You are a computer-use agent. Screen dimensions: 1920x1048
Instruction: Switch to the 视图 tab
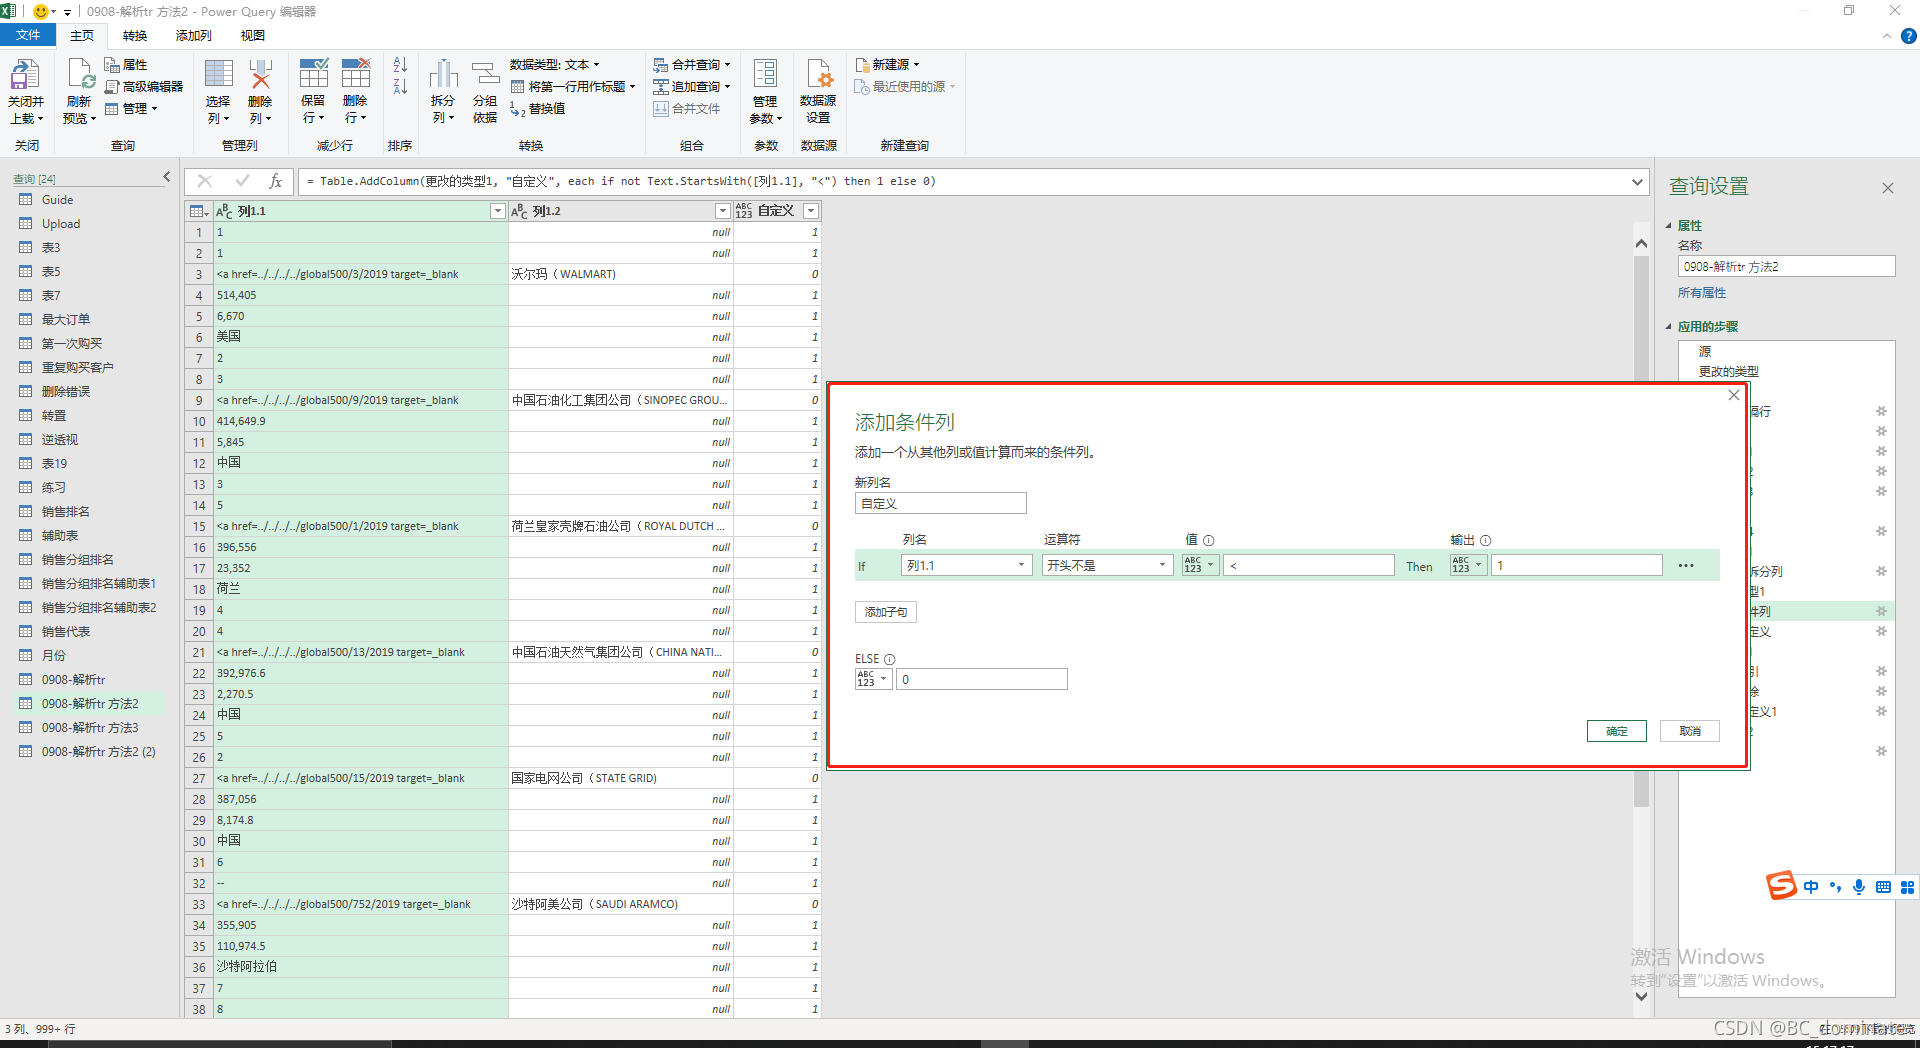tap(253, 36)
